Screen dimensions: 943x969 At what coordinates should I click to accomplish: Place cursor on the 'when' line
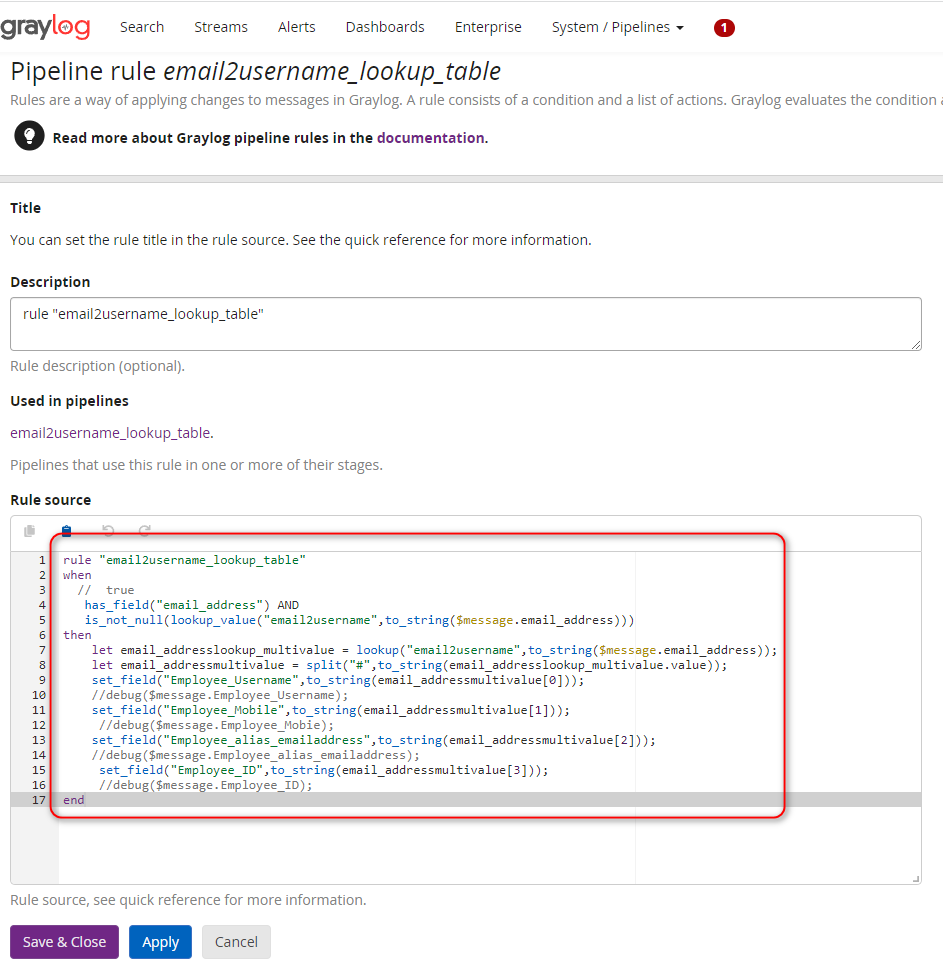(77, 575)
